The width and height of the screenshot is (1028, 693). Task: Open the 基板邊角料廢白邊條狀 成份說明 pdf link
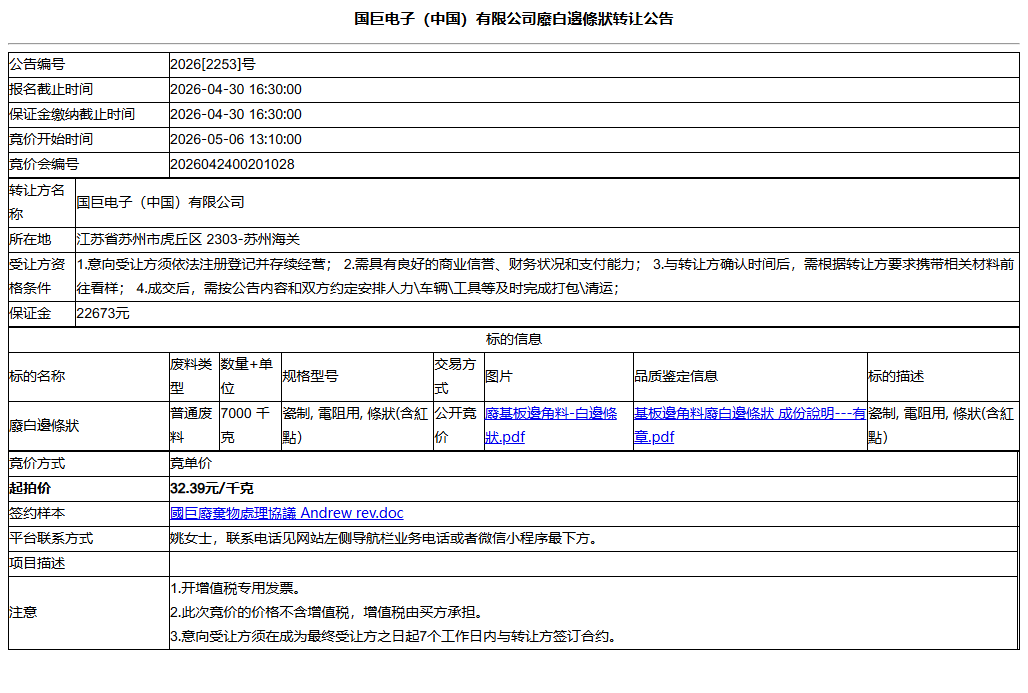point(749,425)
